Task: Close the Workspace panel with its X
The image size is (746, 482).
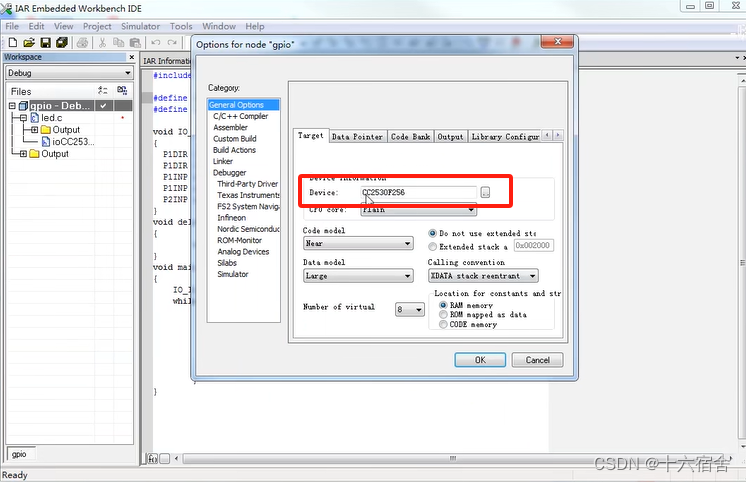Action: click(x=132, y=57)
